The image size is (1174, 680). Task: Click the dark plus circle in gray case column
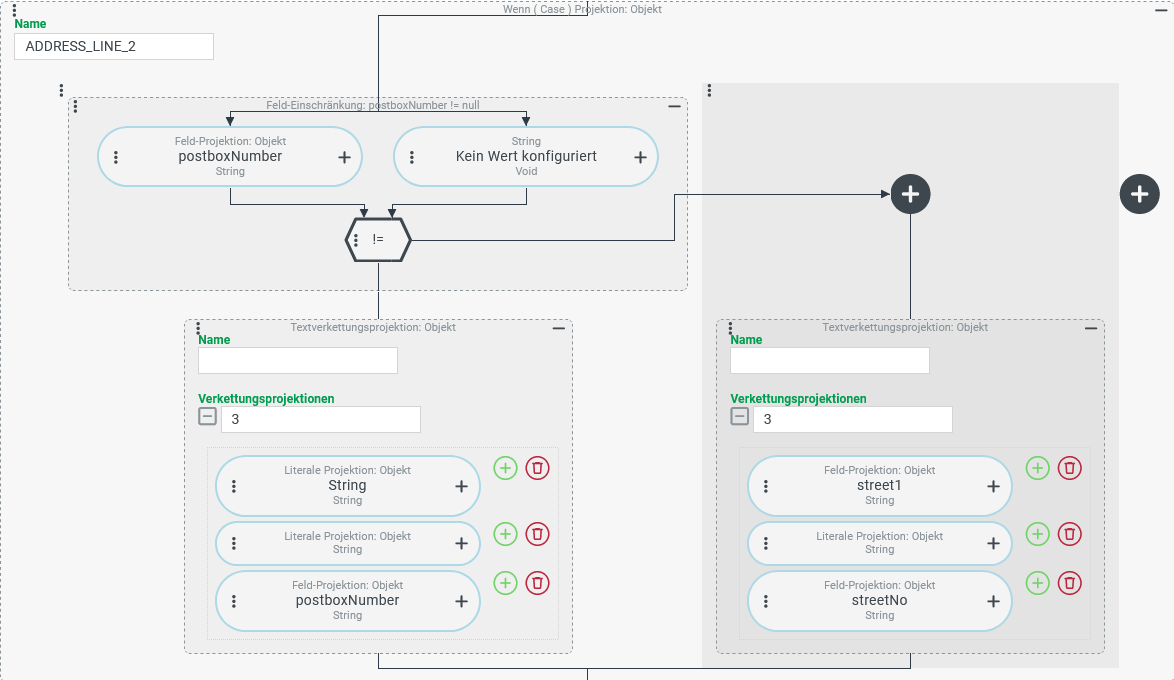(910, 193)
